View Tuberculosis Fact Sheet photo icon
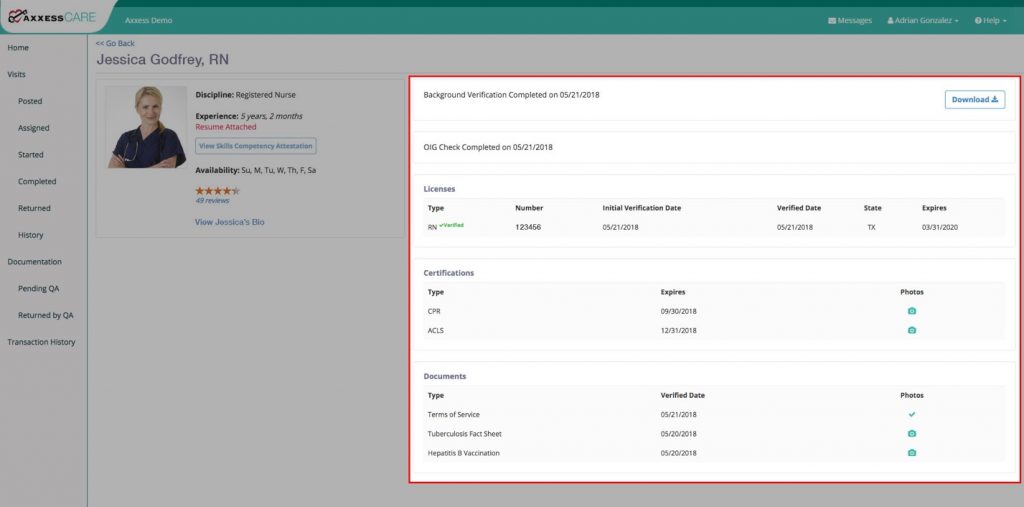The height and width of the screenshot is (507, 1024). 912,434
